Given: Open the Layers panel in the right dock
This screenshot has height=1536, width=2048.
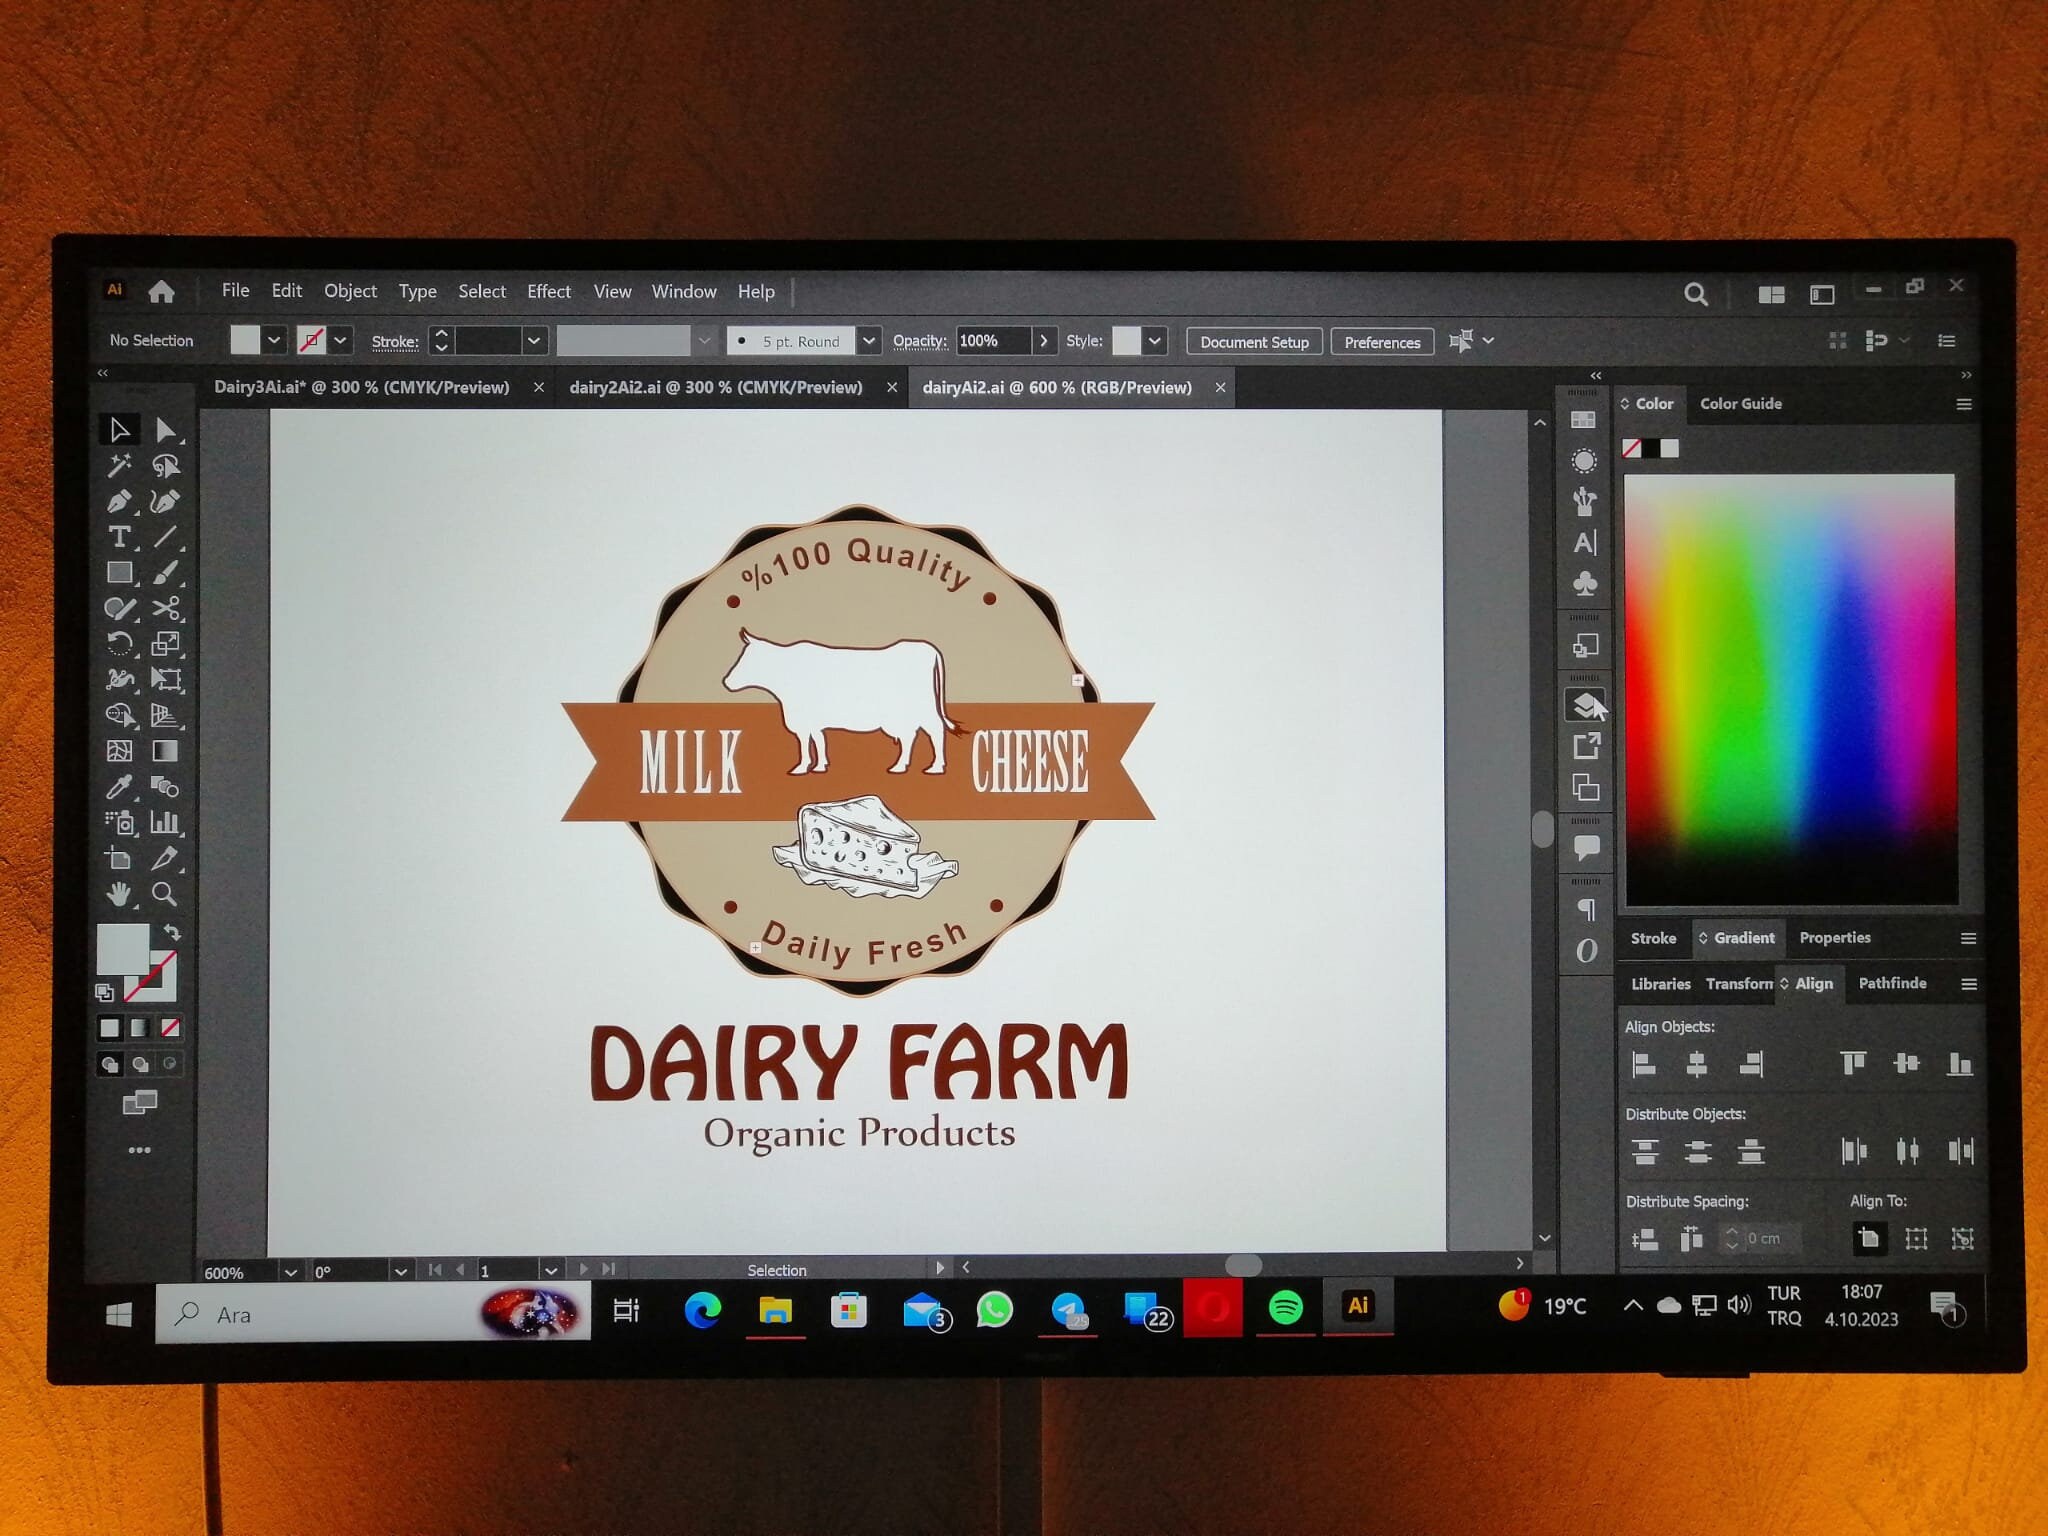Looking at the screenshot, I should (1586, 705).
